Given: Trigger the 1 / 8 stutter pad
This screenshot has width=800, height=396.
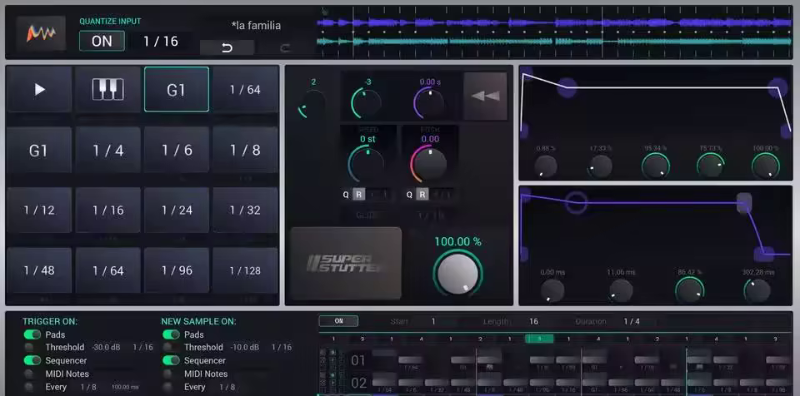Looking at the screenshot, I should 245,150.
